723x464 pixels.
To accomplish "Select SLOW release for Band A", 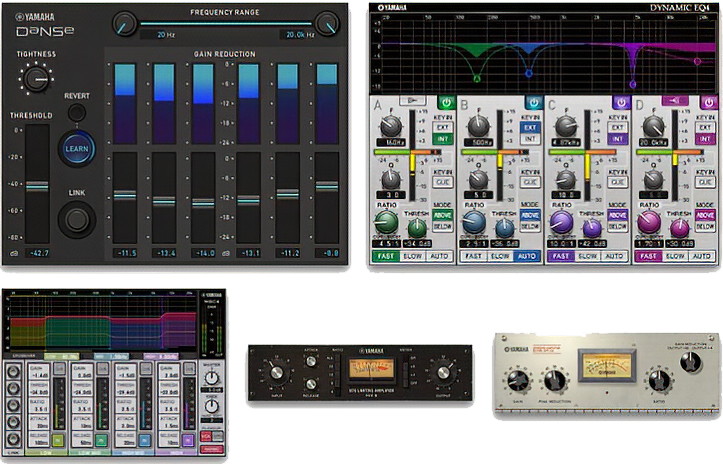I will coord(413,256).
